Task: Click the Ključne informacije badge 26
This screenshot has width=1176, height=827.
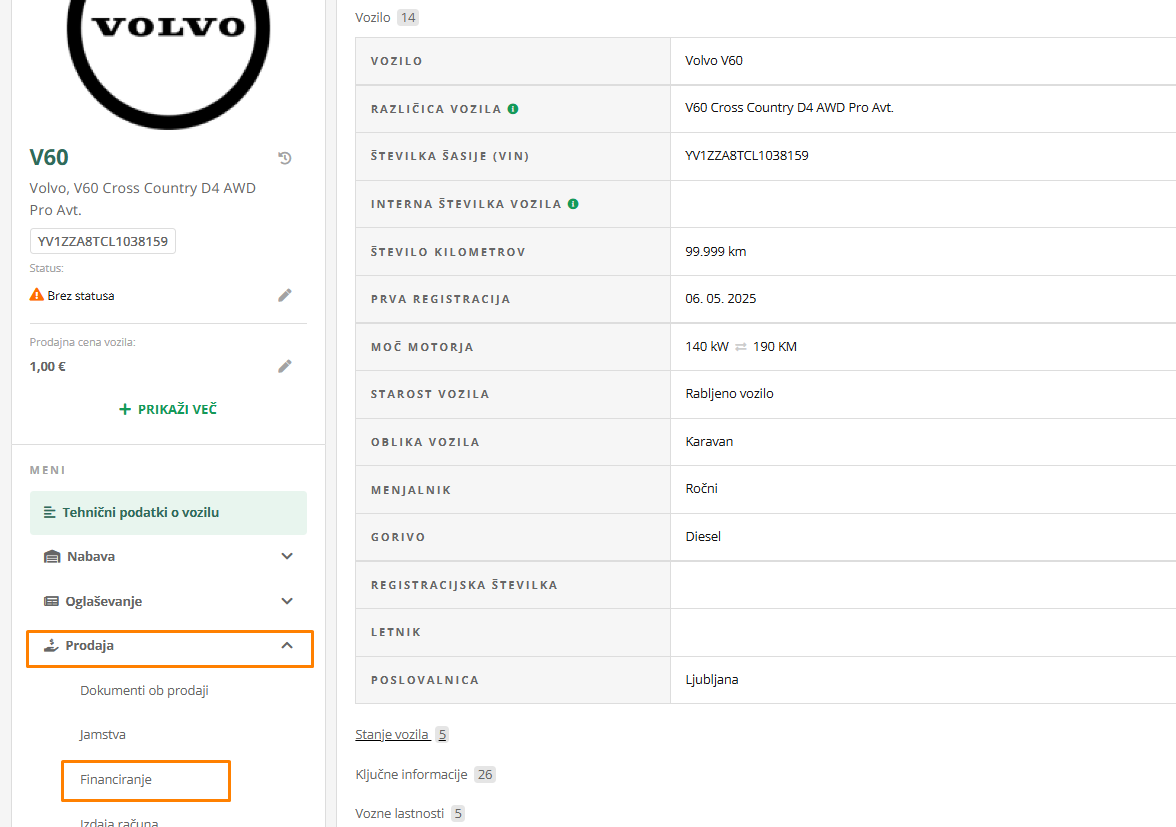Action: point(485,775)
